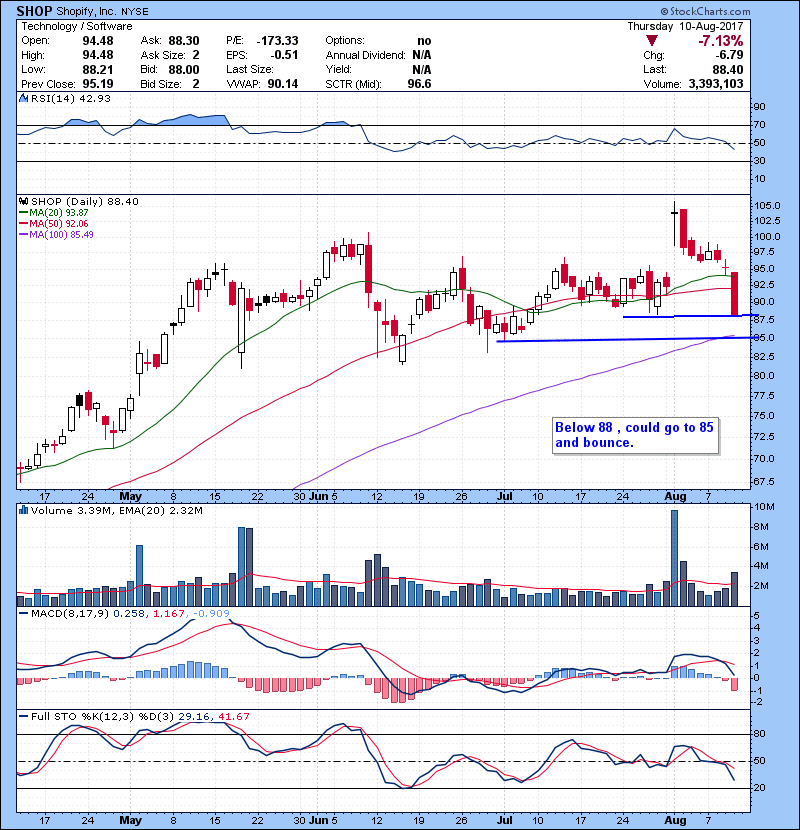Select the EPS value -0.51
Screen dimensions: 800x830
pyautogui.click(x=284, y=55)
